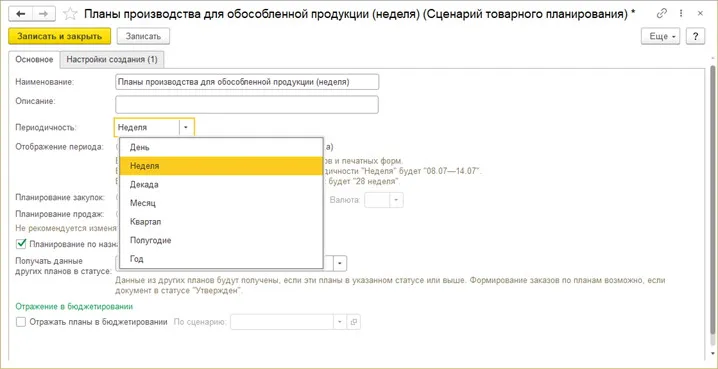
Task: Close the form with the X icon
Action: [700, 13]
